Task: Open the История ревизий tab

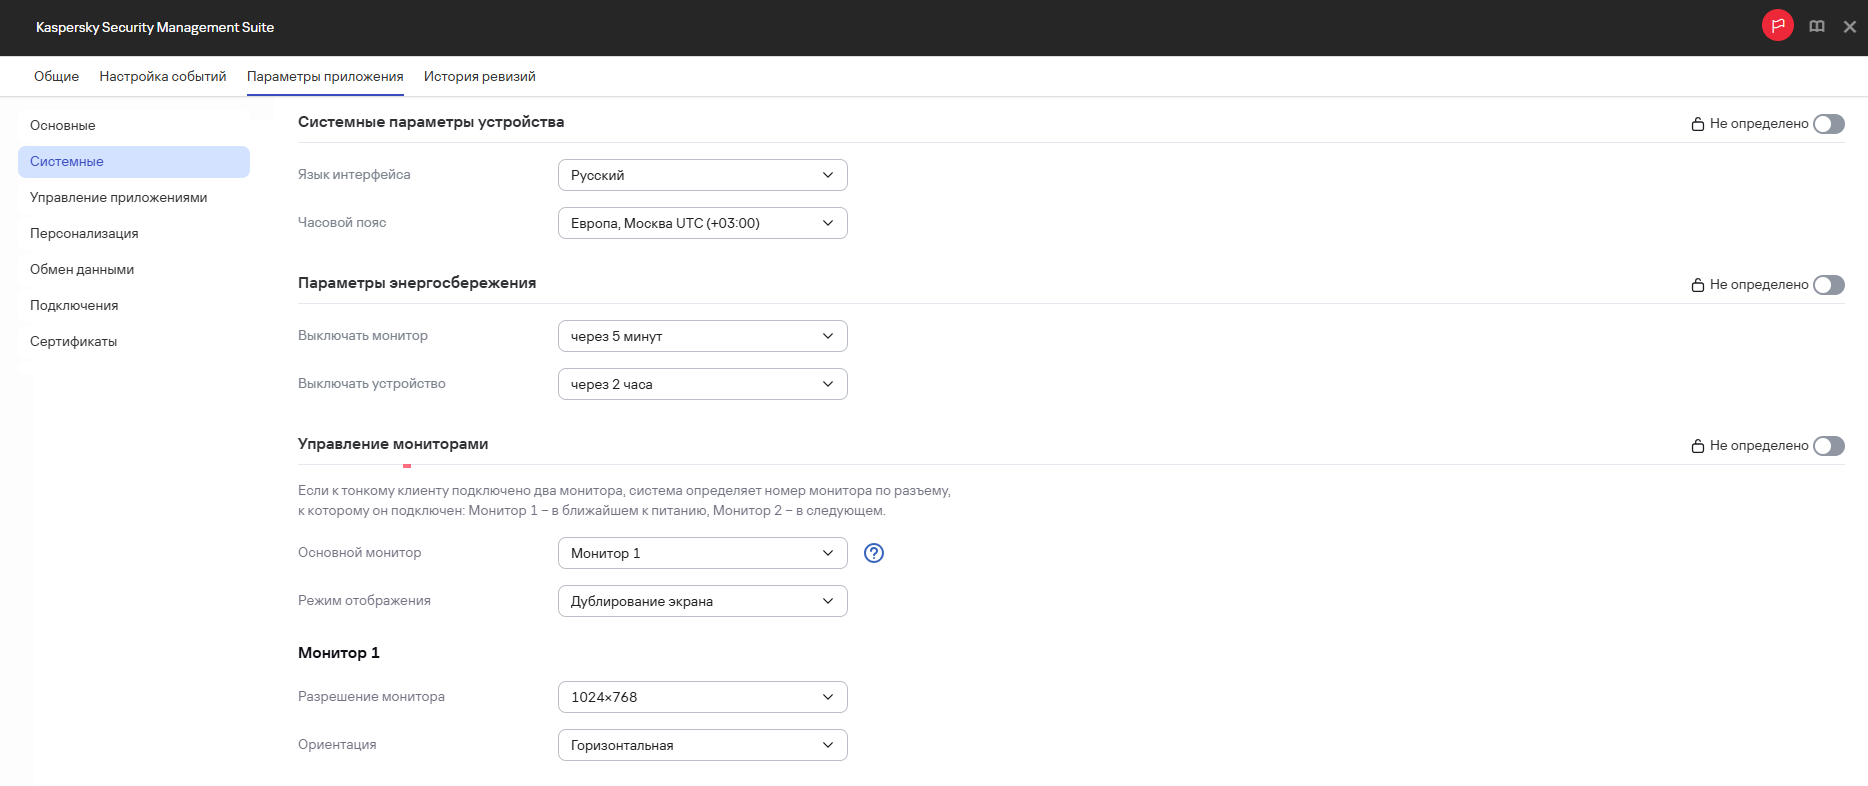Action: point(479,77)
